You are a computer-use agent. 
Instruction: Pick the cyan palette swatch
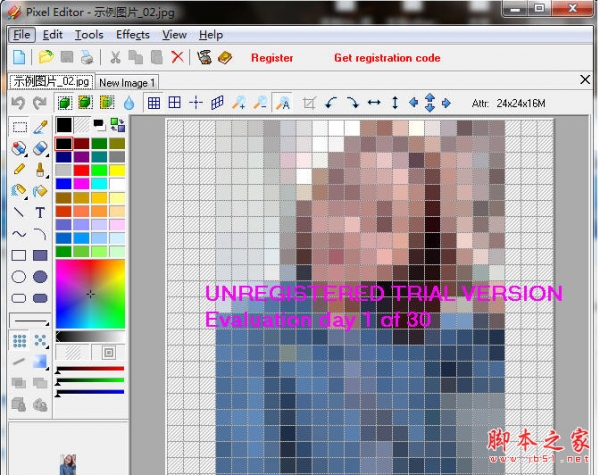[99, 184]
